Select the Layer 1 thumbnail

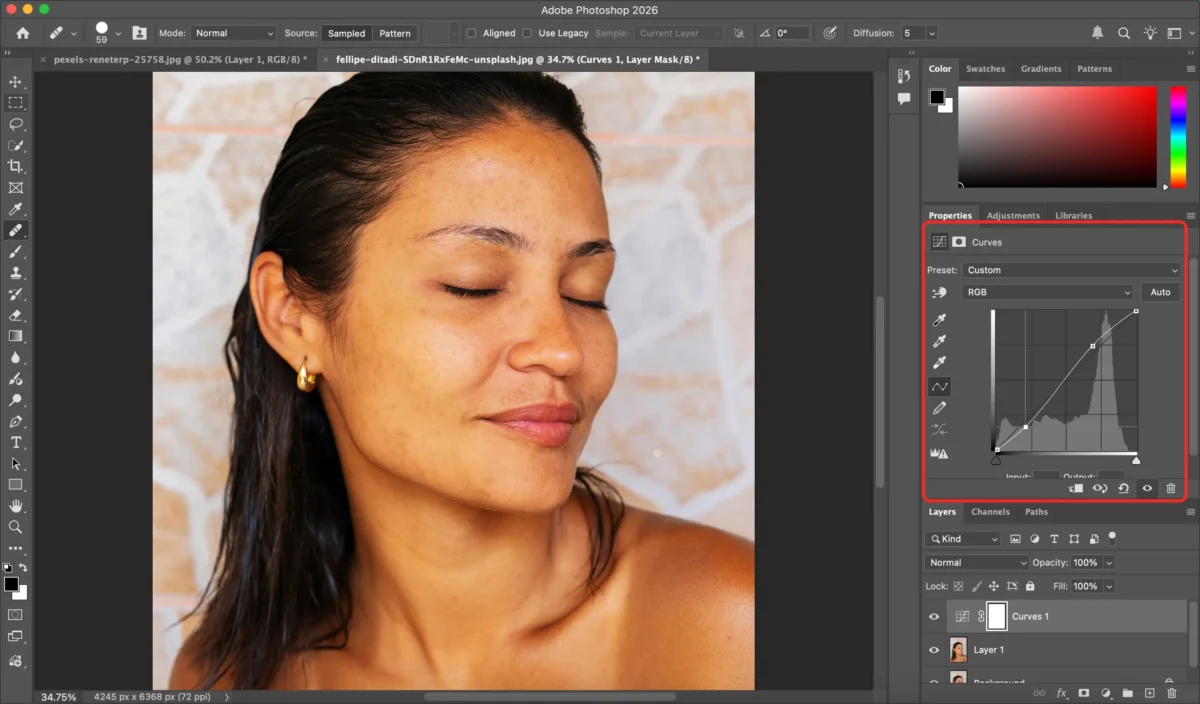[958, 650]
